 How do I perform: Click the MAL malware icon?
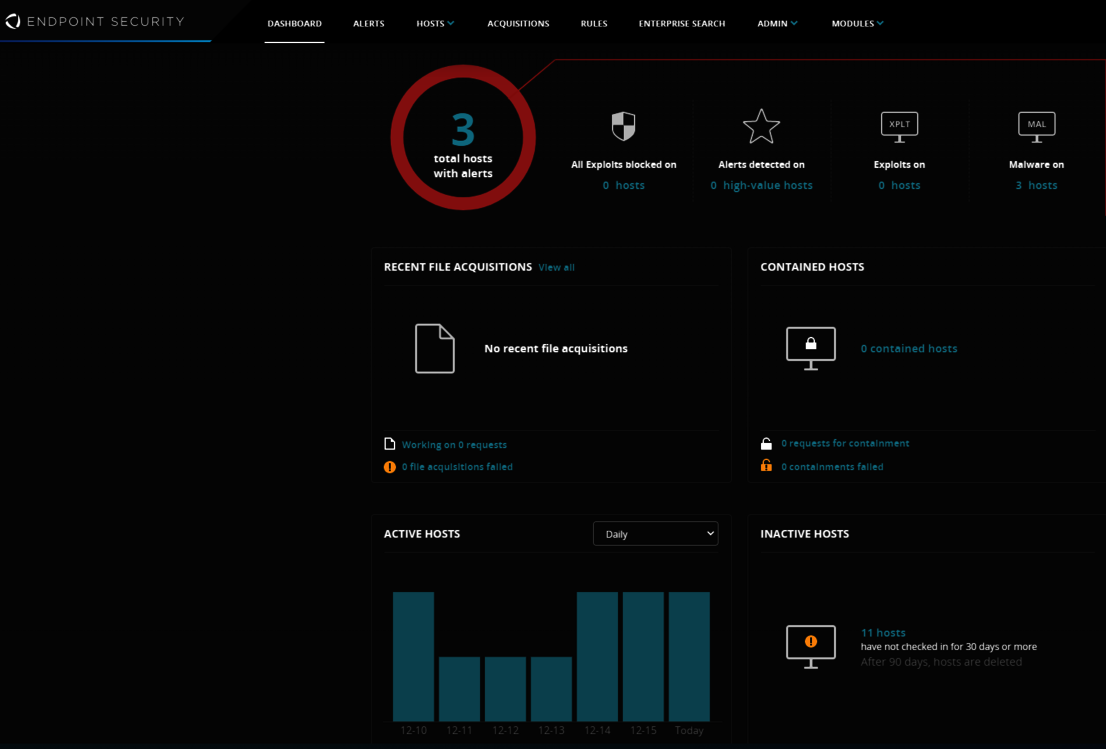1036,126
